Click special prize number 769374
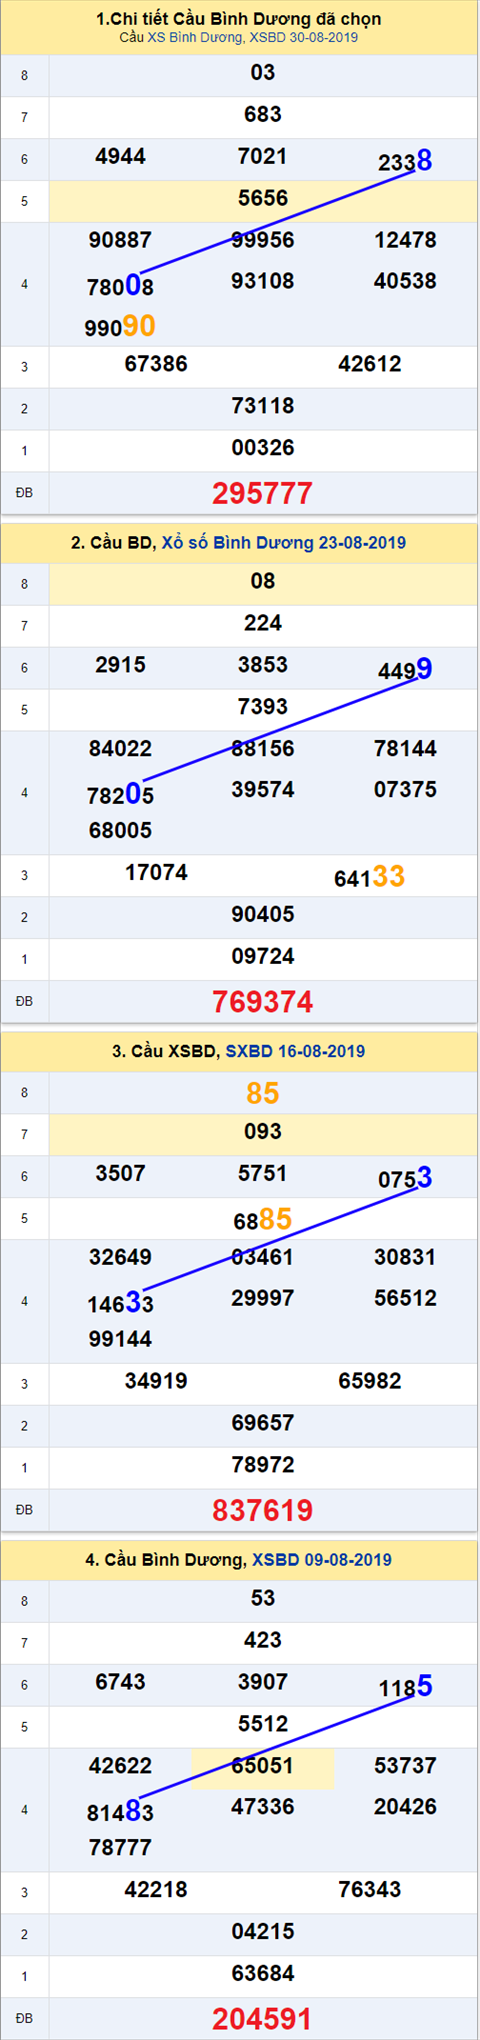The height and width of the screenshot is (2040, 480). click(263, 1001)
